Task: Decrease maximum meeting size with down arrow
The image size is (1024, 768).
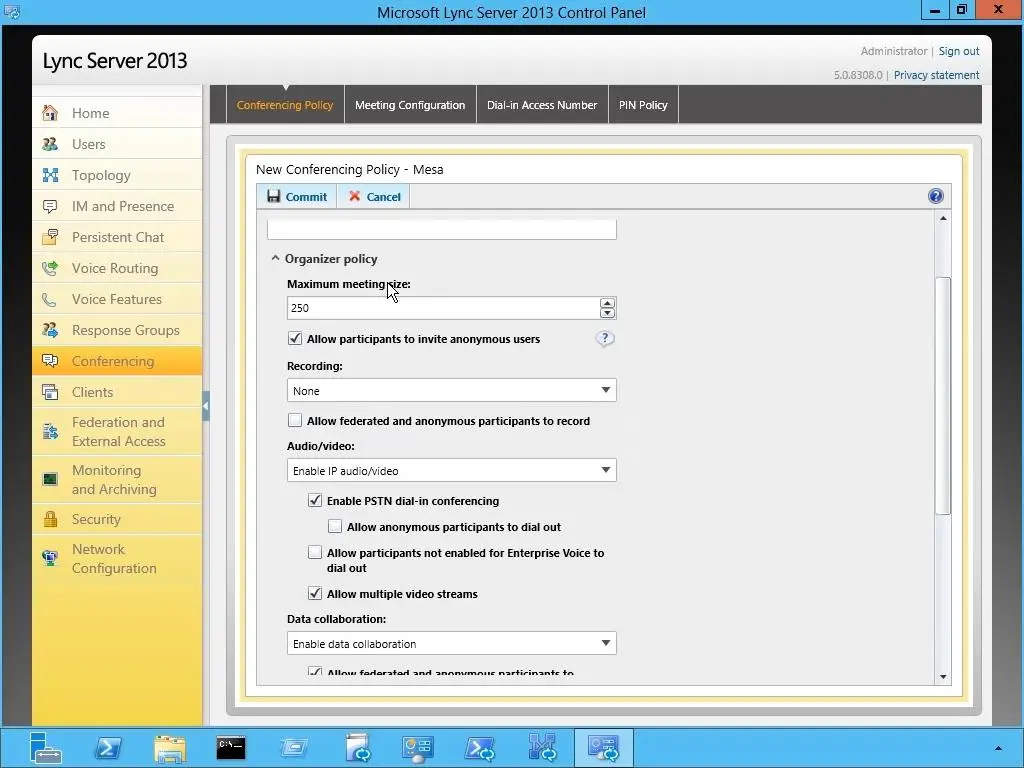Action: 607,313
